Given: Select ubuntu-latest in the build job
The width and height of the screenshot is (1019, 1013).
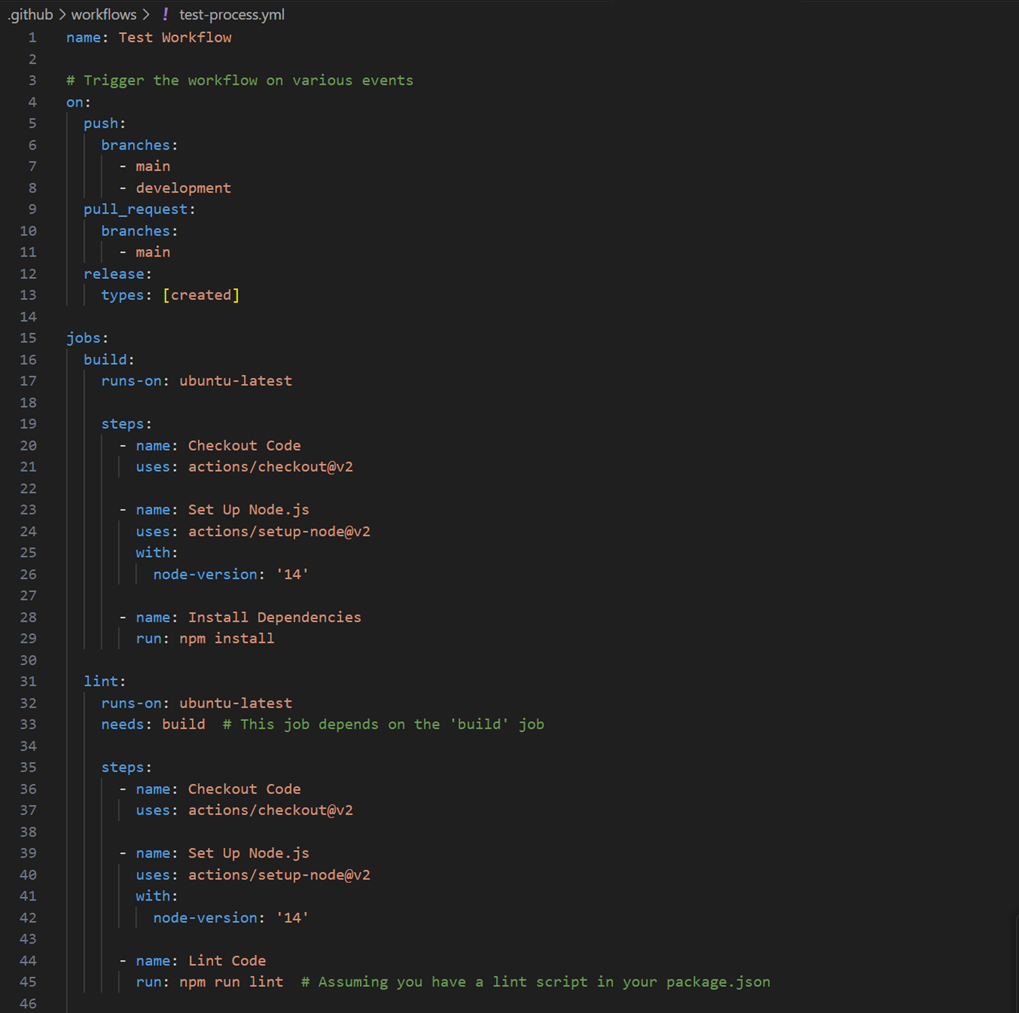Looking at the screenshot, I should click(x=235, y=380).
